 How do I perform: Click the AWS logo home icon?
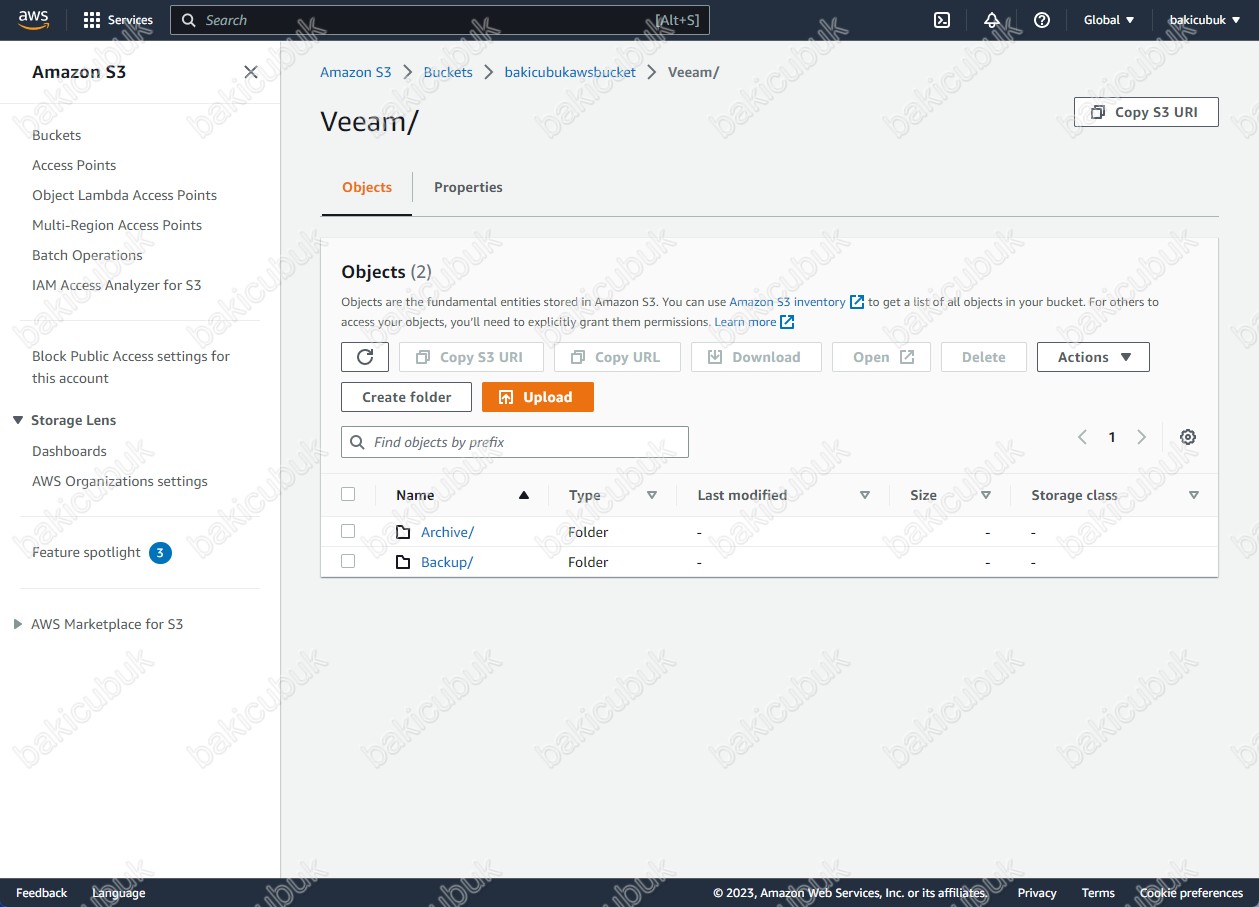tap(34, 20)
